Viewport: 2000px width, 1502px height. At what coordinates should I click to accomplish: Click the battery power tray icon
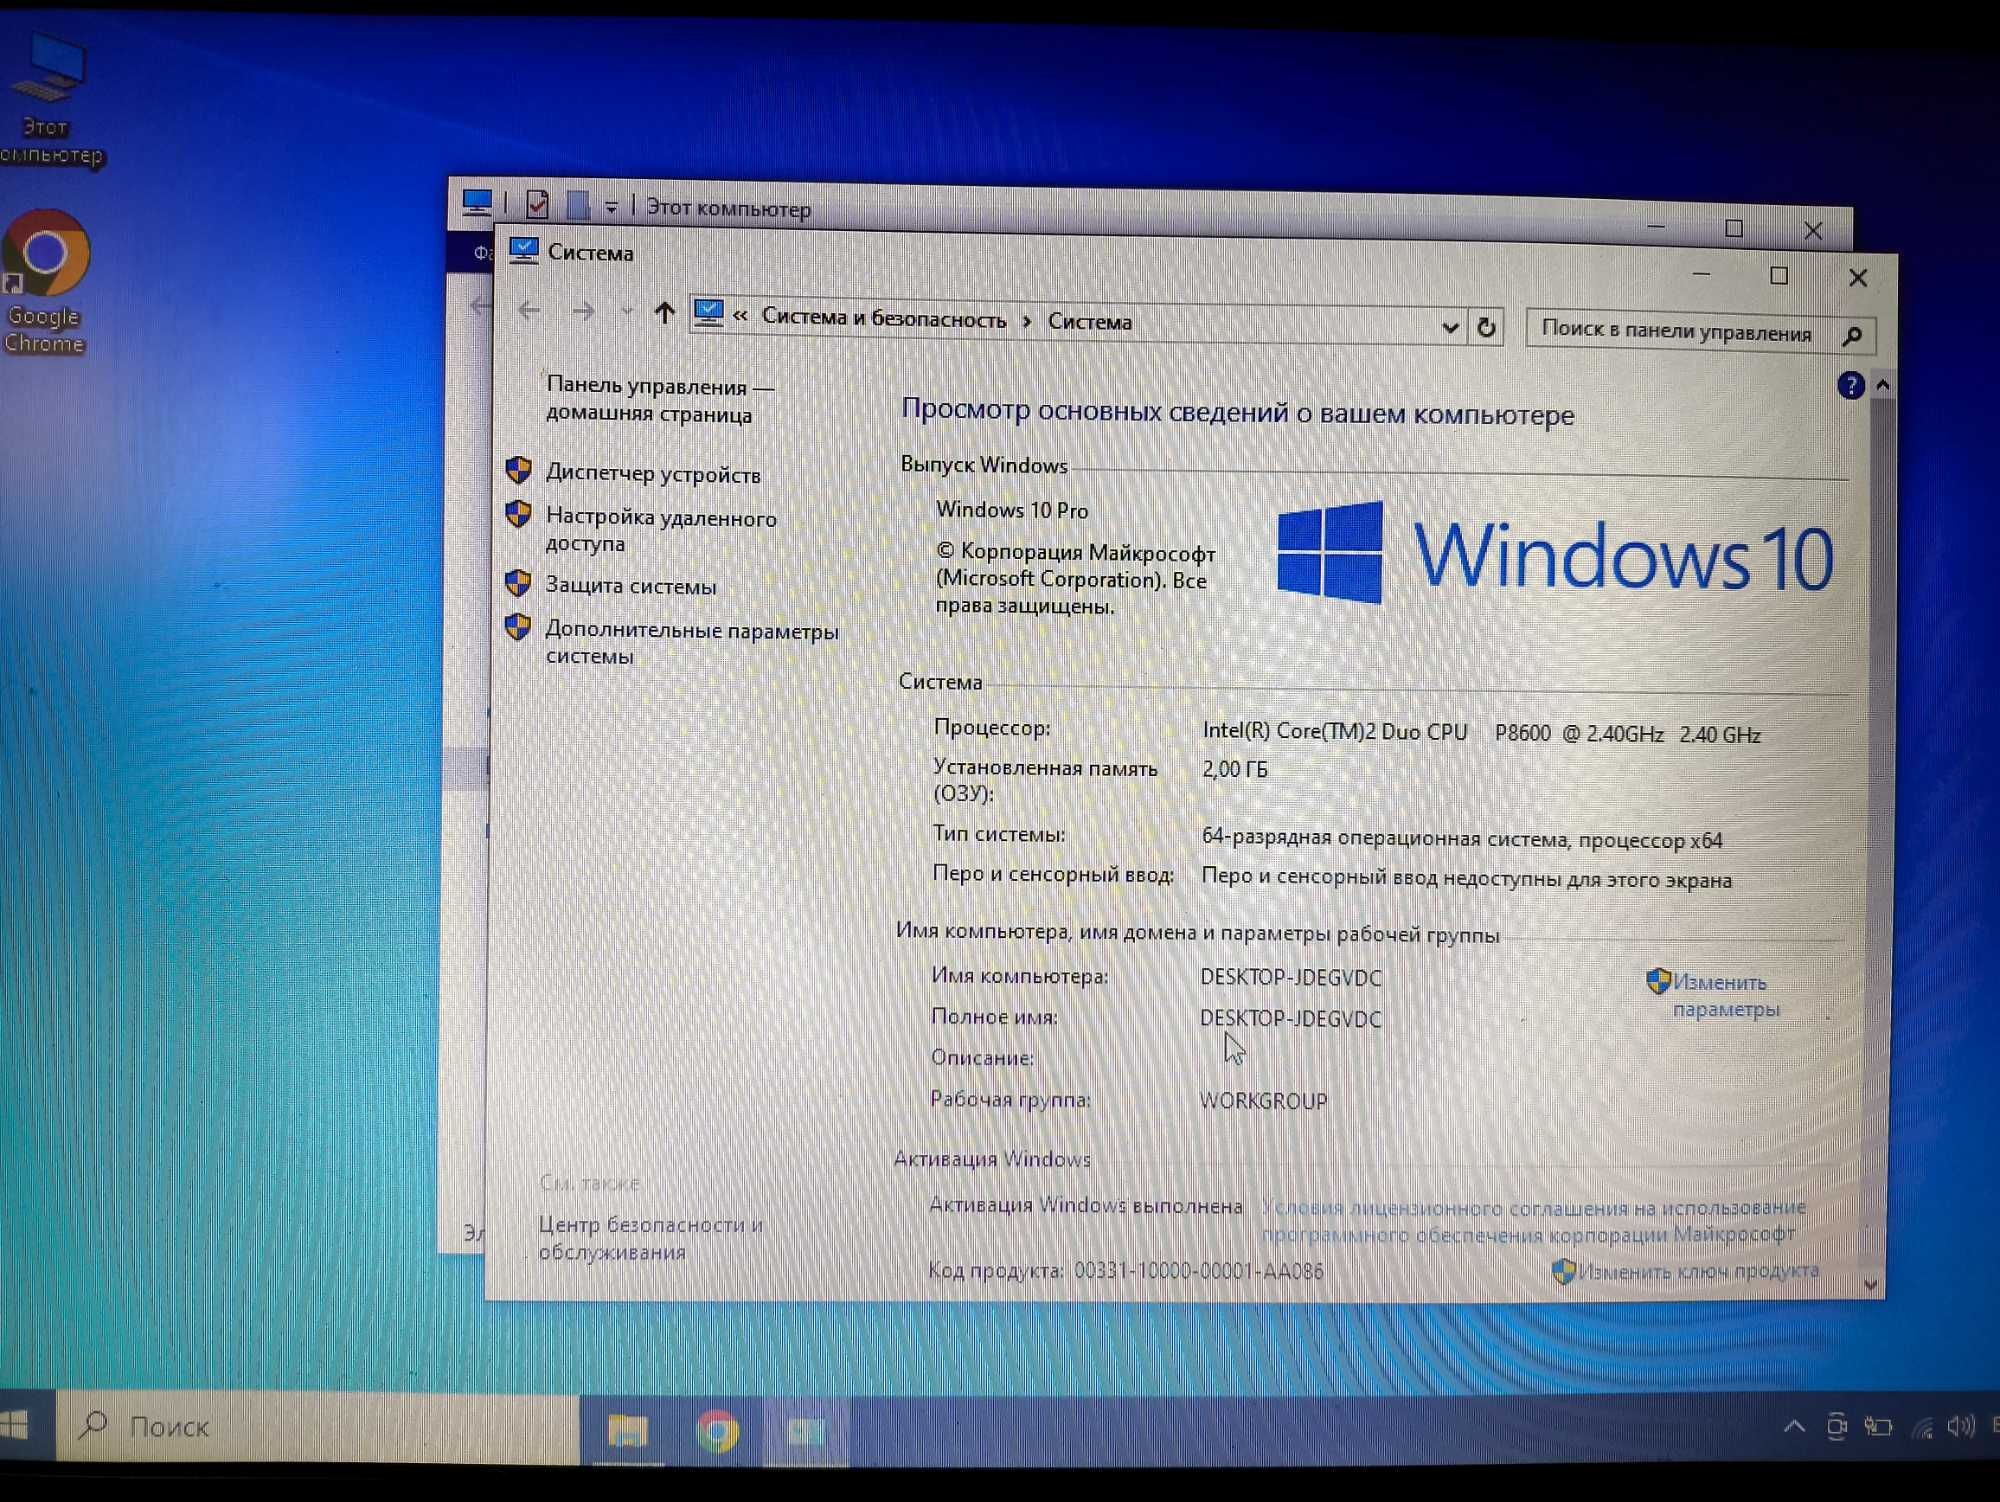tap(1877, 1426)
